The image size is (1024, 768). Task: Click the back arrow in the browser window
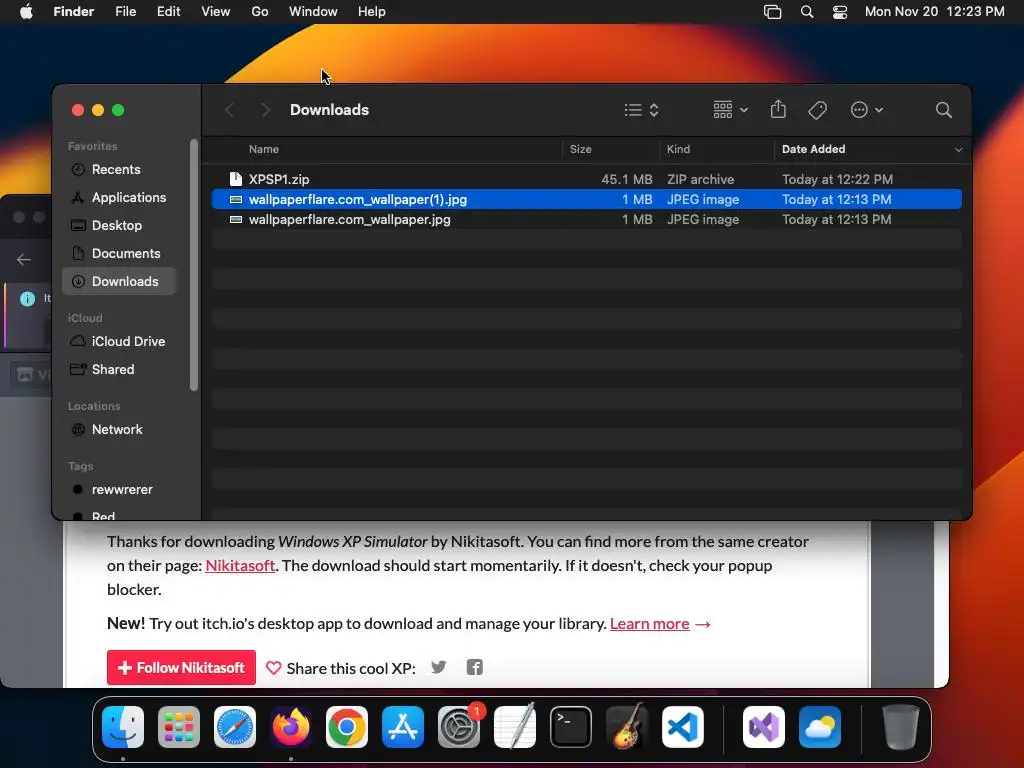(24, 260)
